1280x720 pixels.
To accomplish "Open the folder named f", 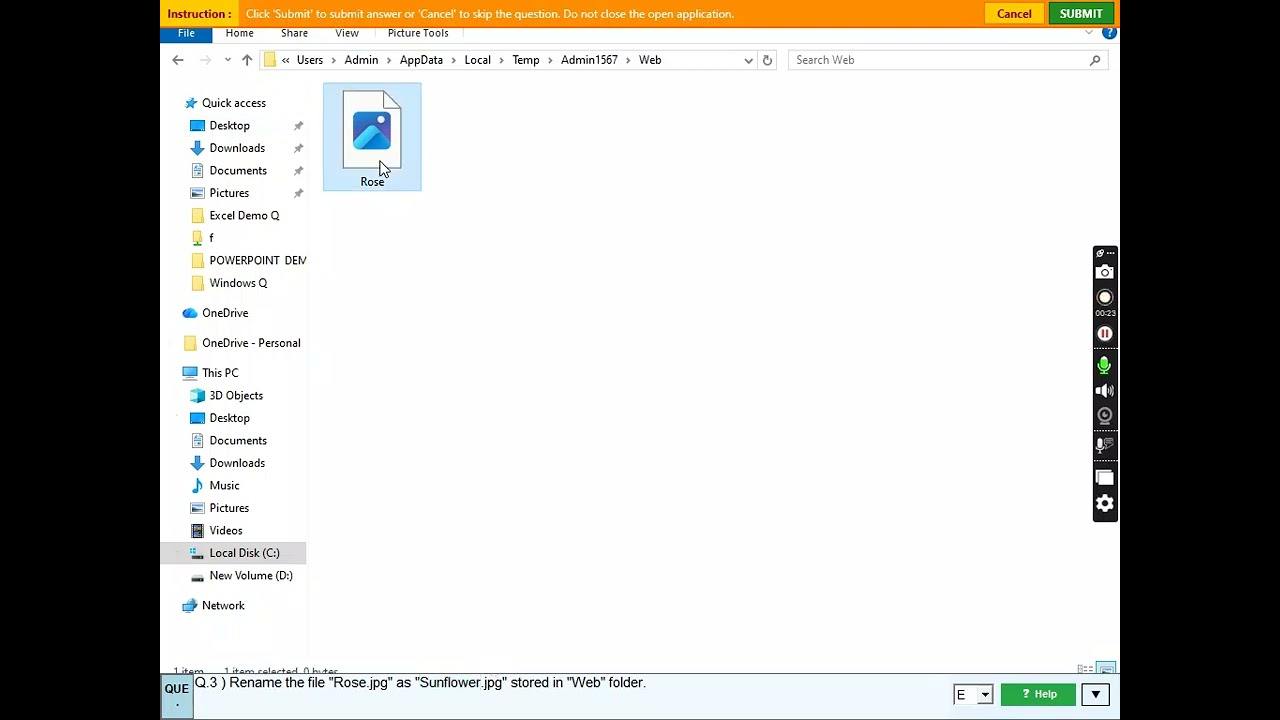I will pyautogui.click(x=210, y=238).
